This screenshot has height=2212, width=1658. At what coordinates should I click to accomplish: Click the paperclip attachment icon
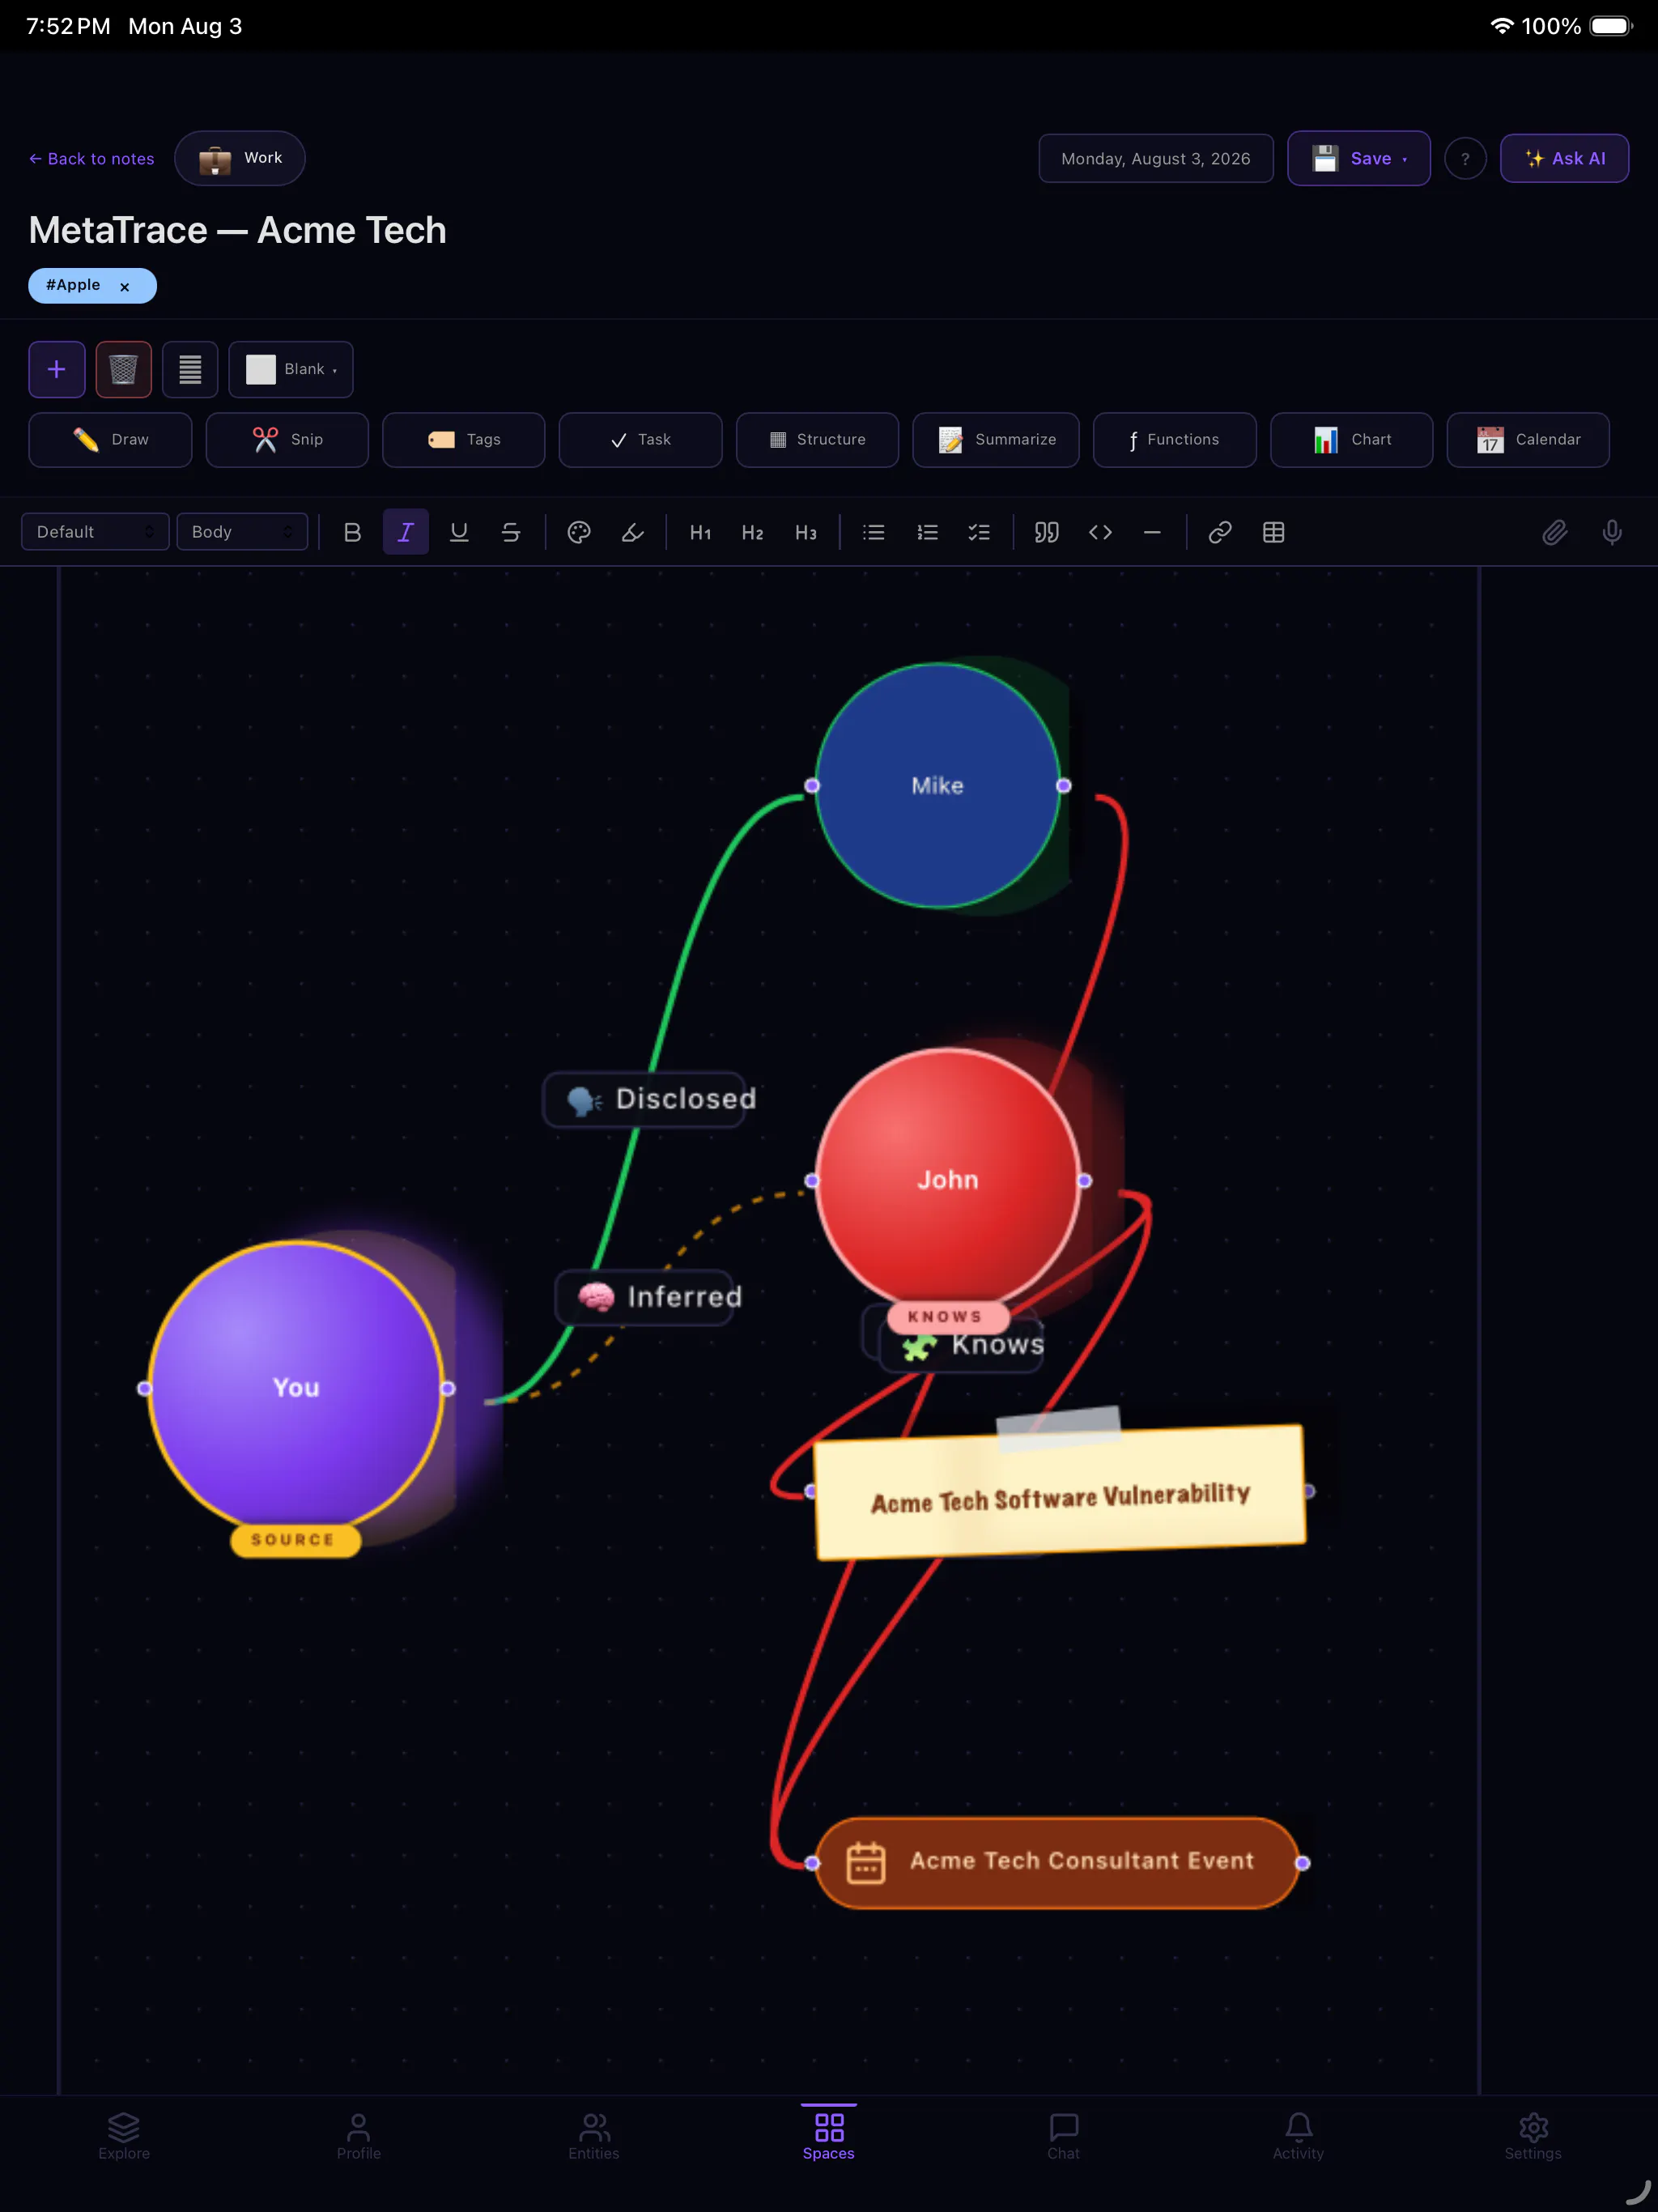(x=1554, y=532)
